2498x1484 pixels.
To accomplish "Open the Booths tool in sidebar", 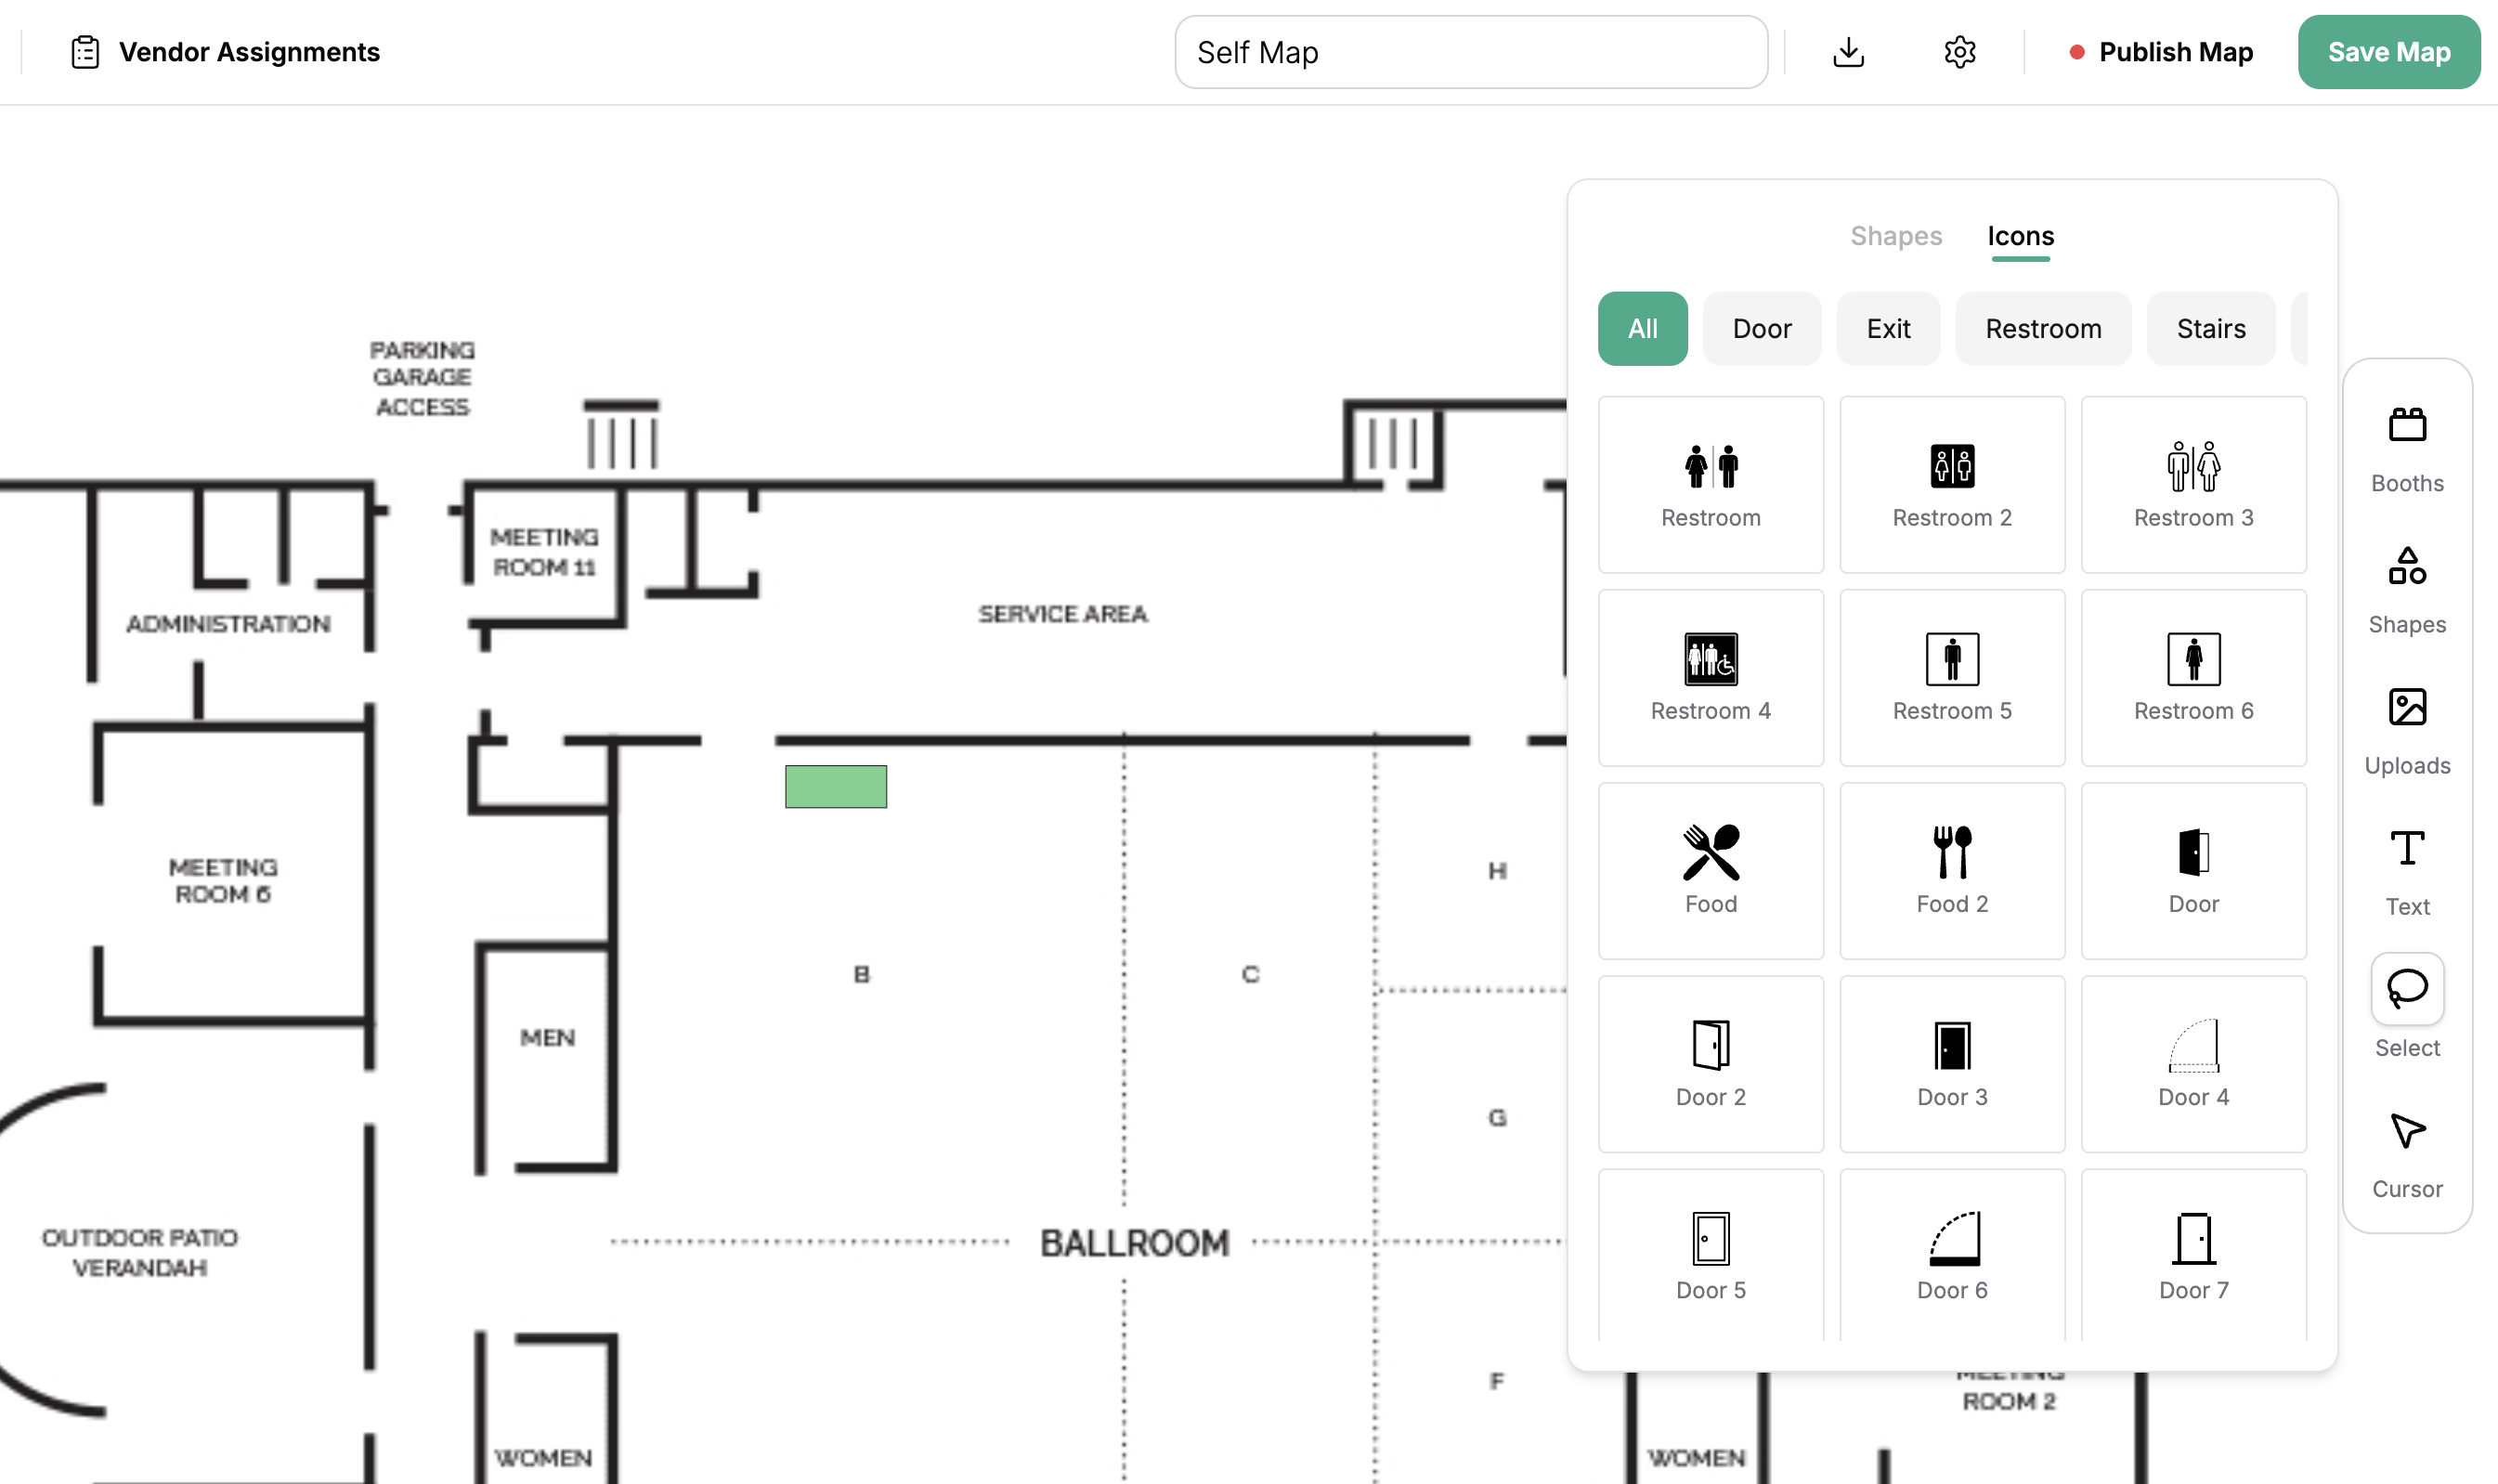I will tap(2406, 448).
